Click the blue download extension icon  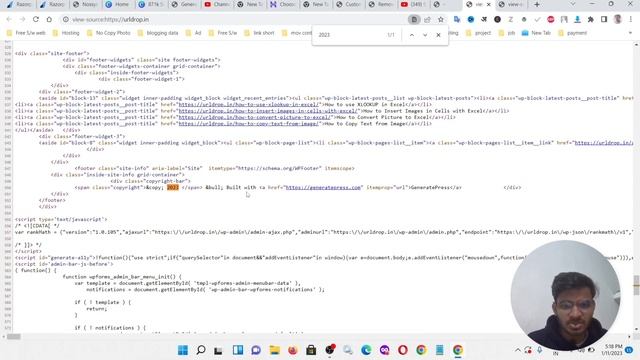click(577, 19)
